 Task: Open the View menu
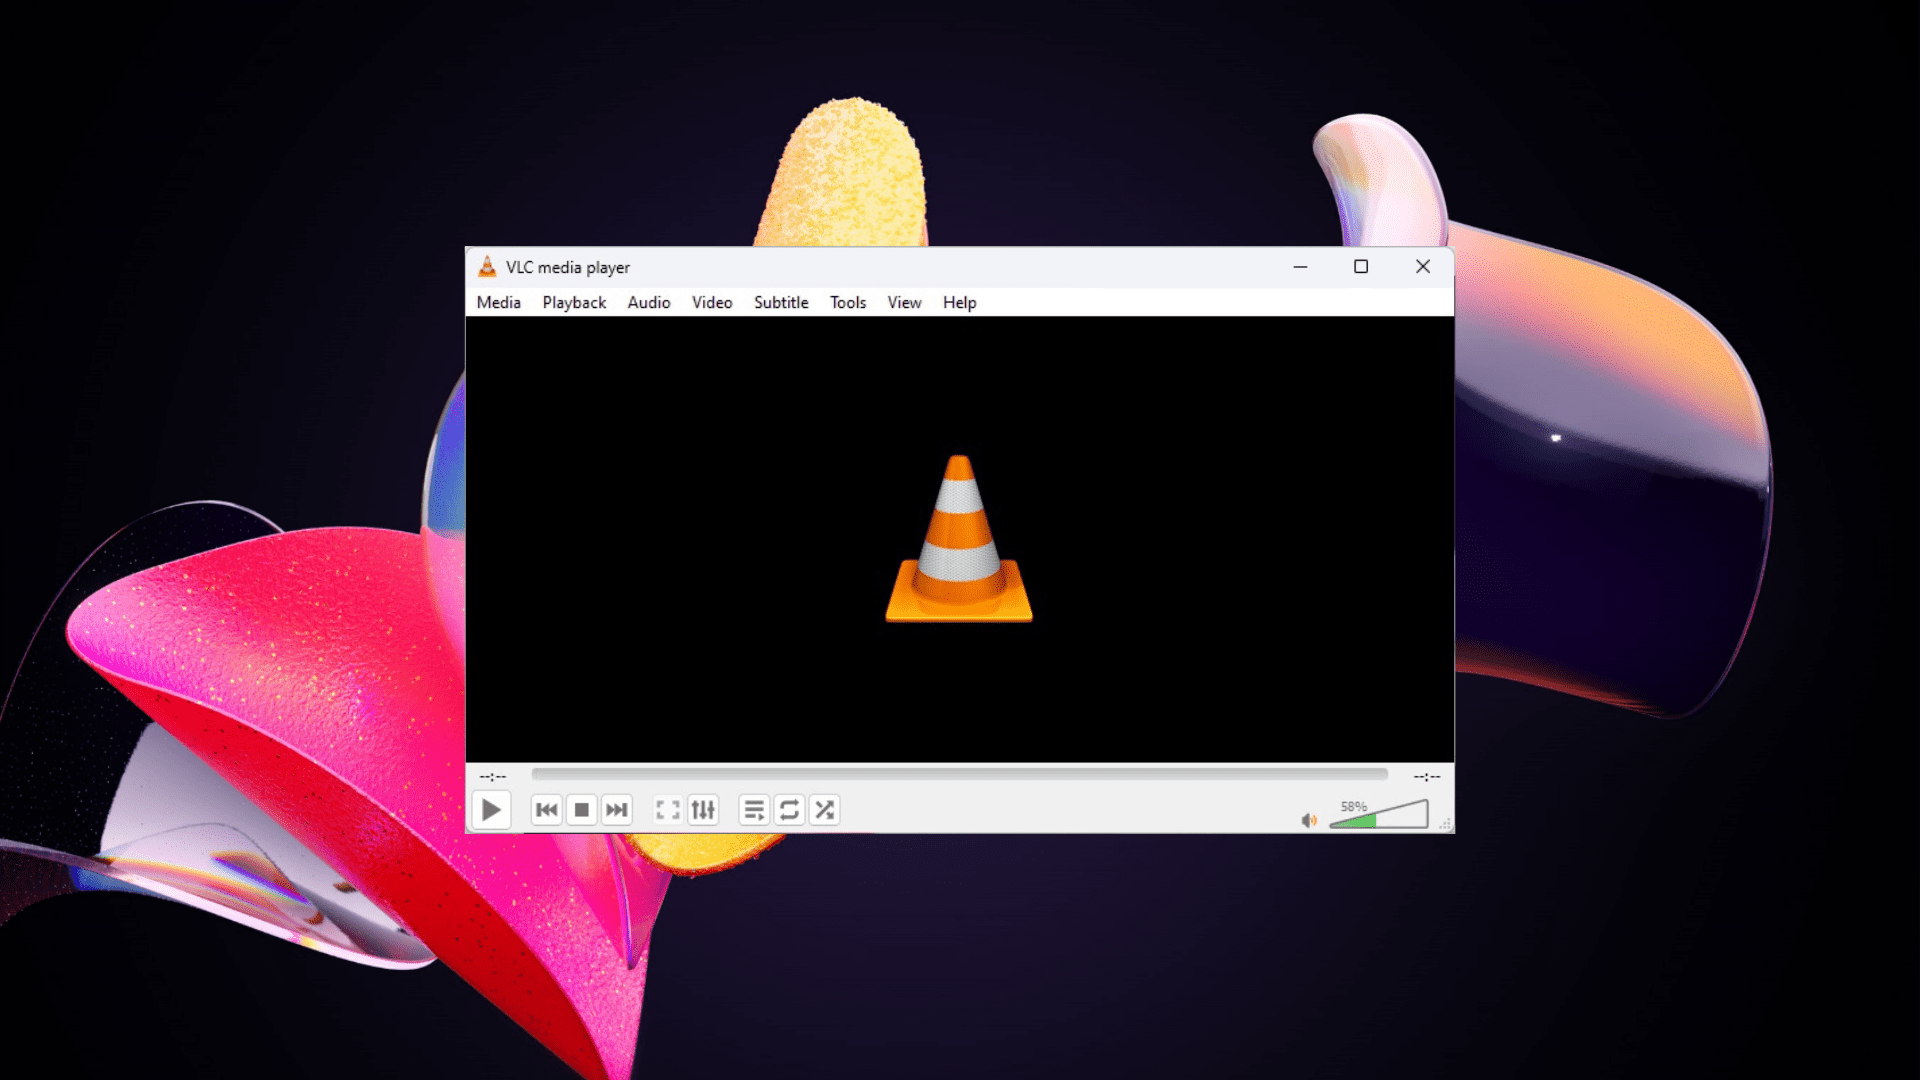pyautogui.click(x=904, y=302)
